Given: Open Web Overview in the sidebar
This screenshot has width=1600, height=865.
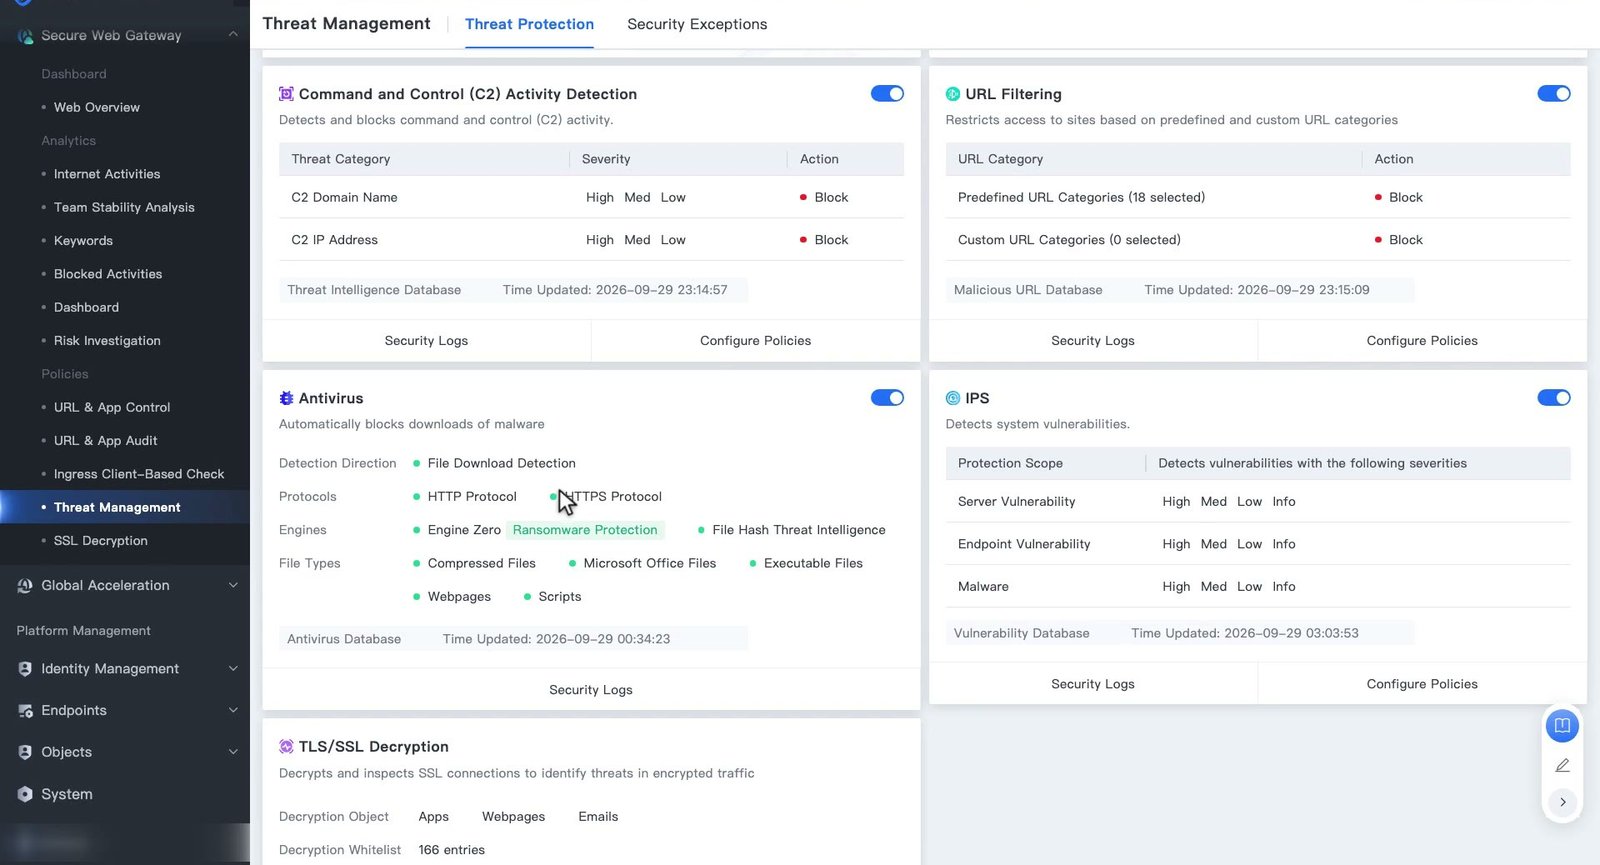Looking at the screenshot, I should [x=97, y=107].
